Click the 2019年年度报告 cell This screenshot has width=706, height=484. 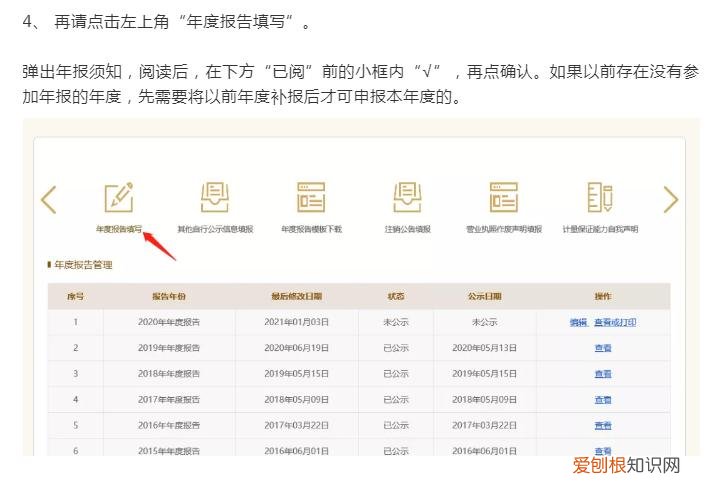(x=169, y=348)
